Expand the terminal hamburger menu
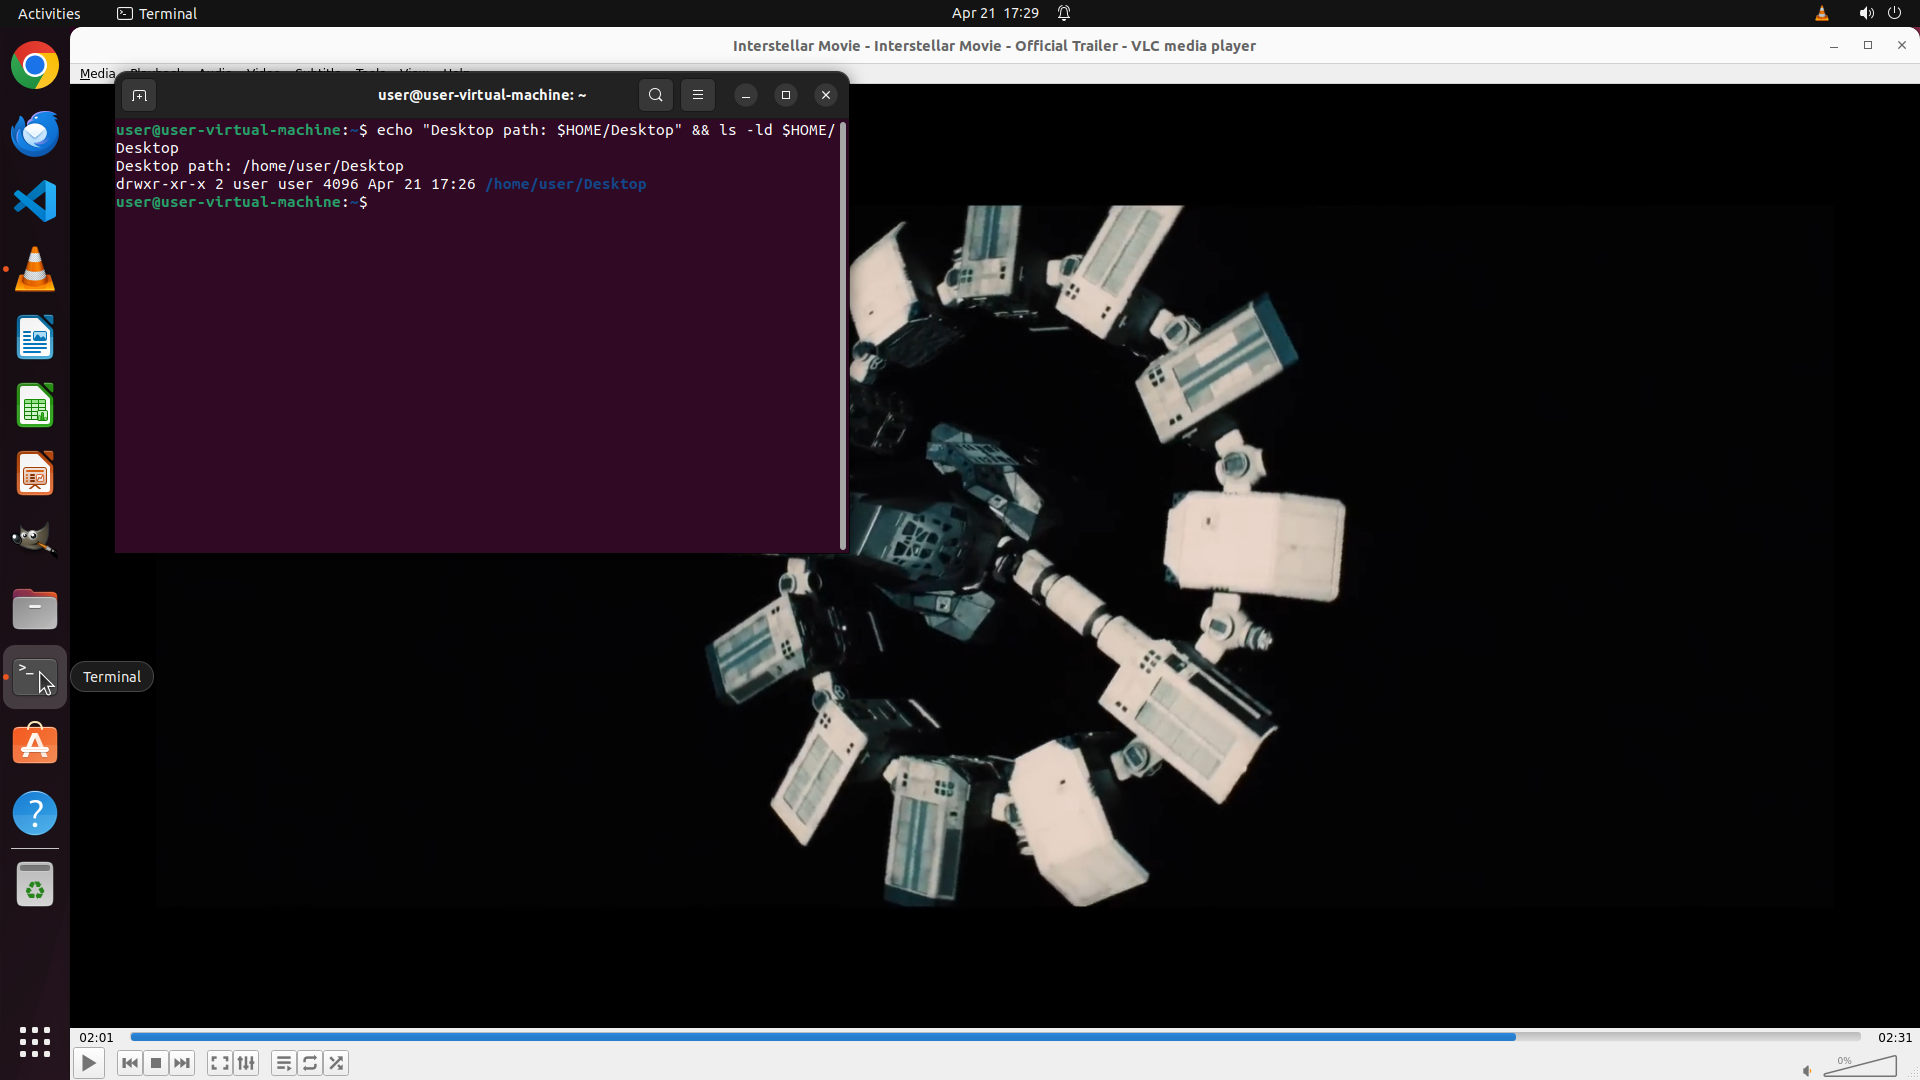This screenshot has height=1080, width=1920. tap(698, 95)
